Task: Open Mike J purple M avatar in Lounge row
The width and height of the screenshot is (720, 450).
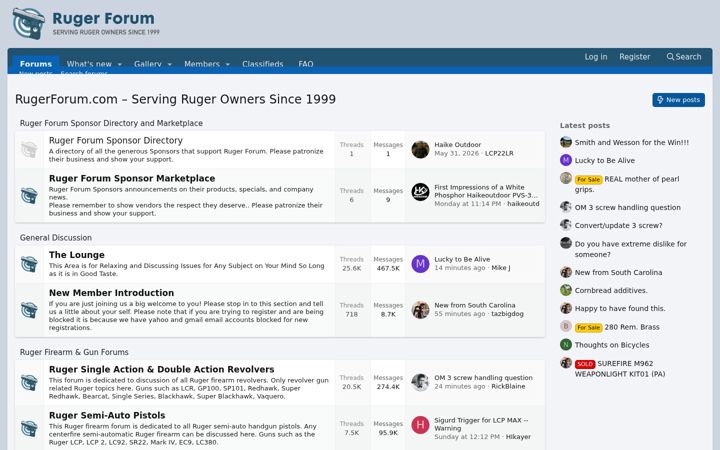Action: (420, 264)
